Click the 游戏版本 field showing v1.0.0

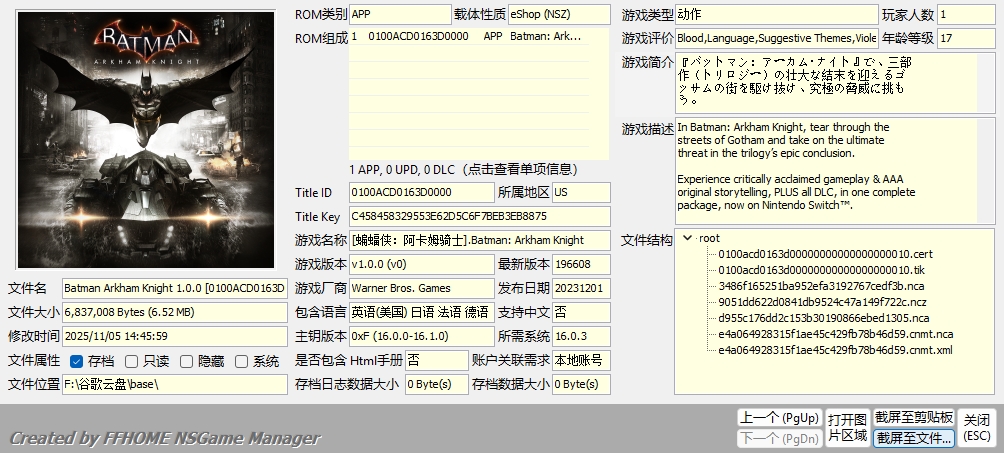421,264
